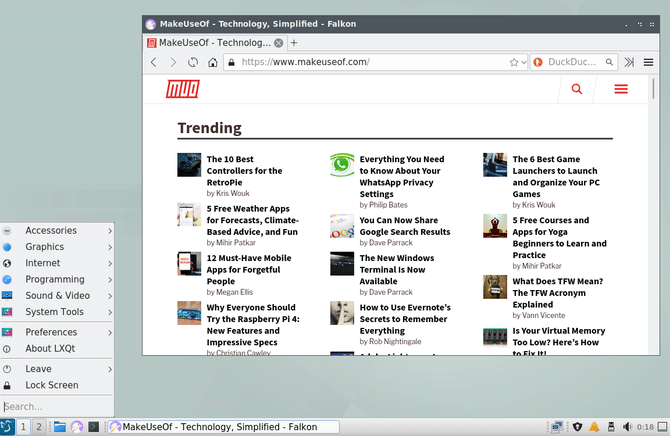Click the application menu Search field
Viewport: 670px width, 436px height.
[56, 407]
